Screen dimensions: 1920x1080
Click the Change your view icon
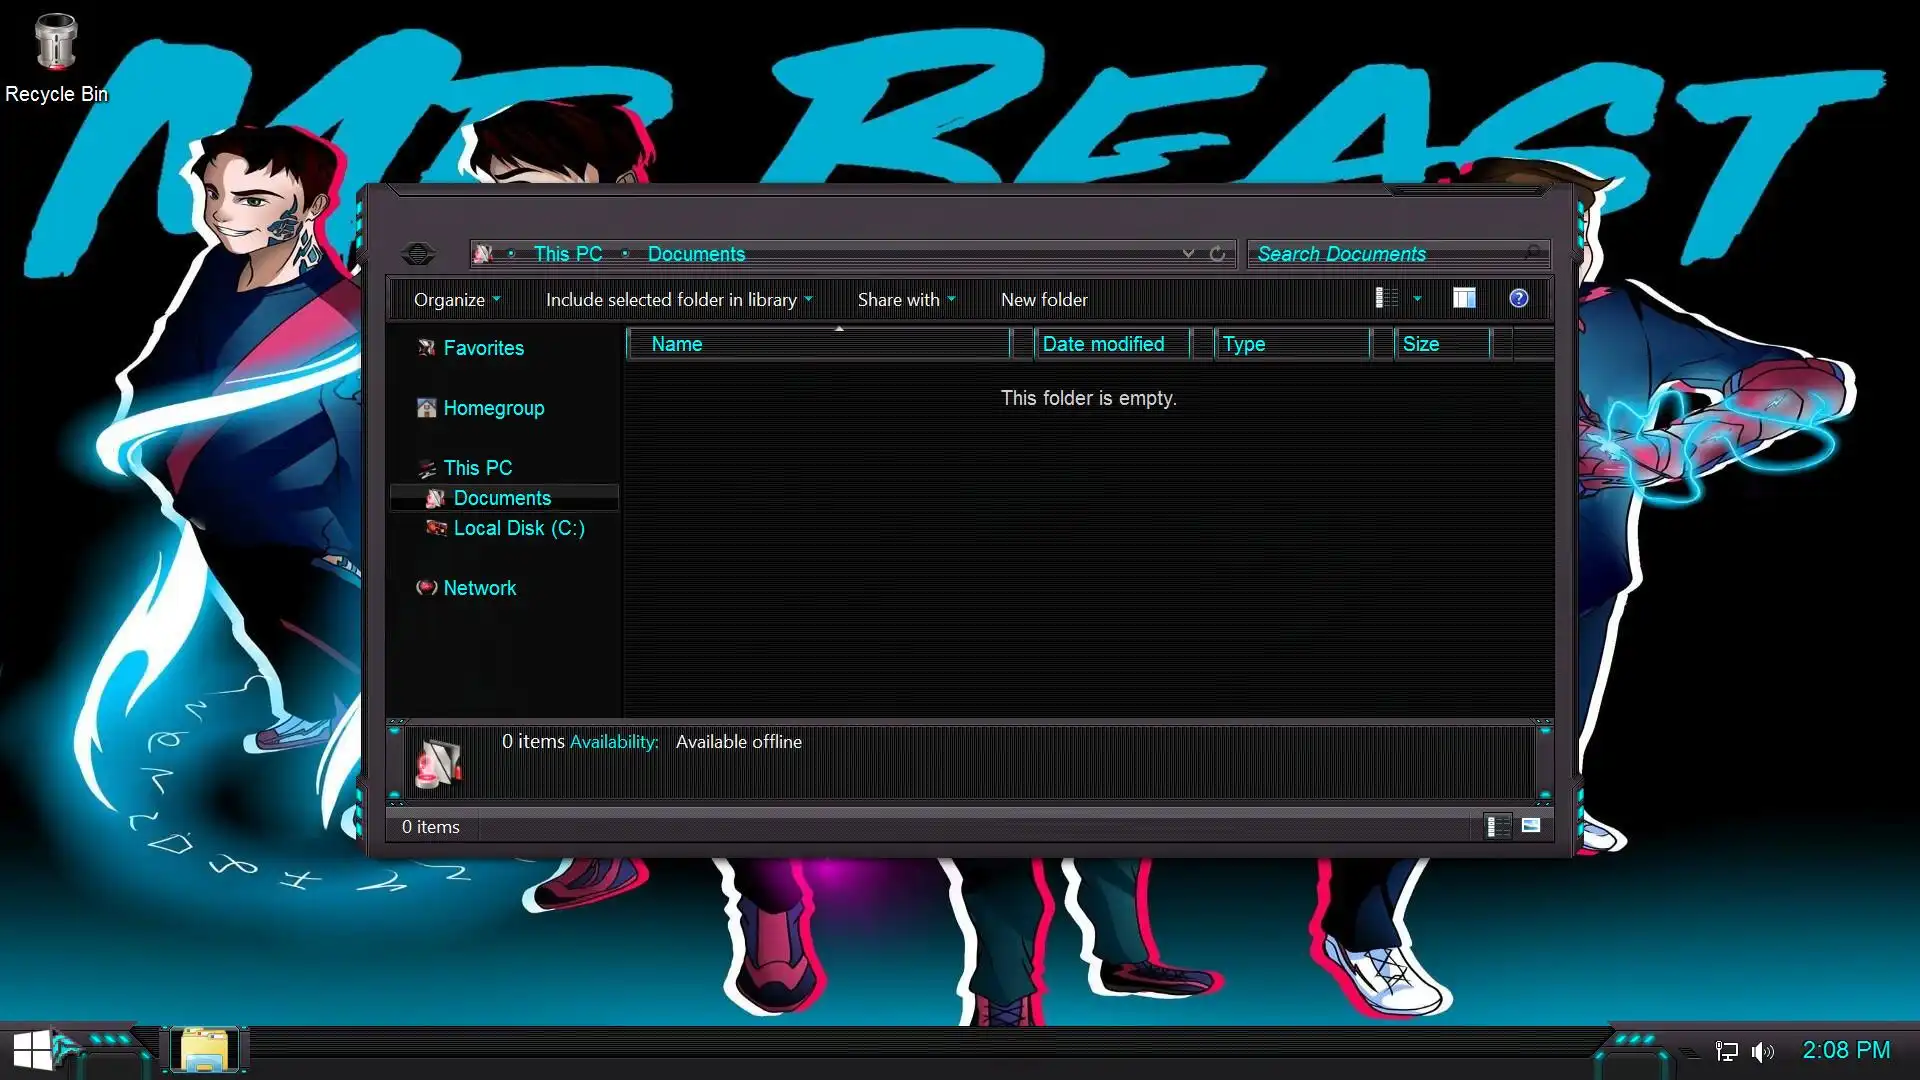point(1387,298)
